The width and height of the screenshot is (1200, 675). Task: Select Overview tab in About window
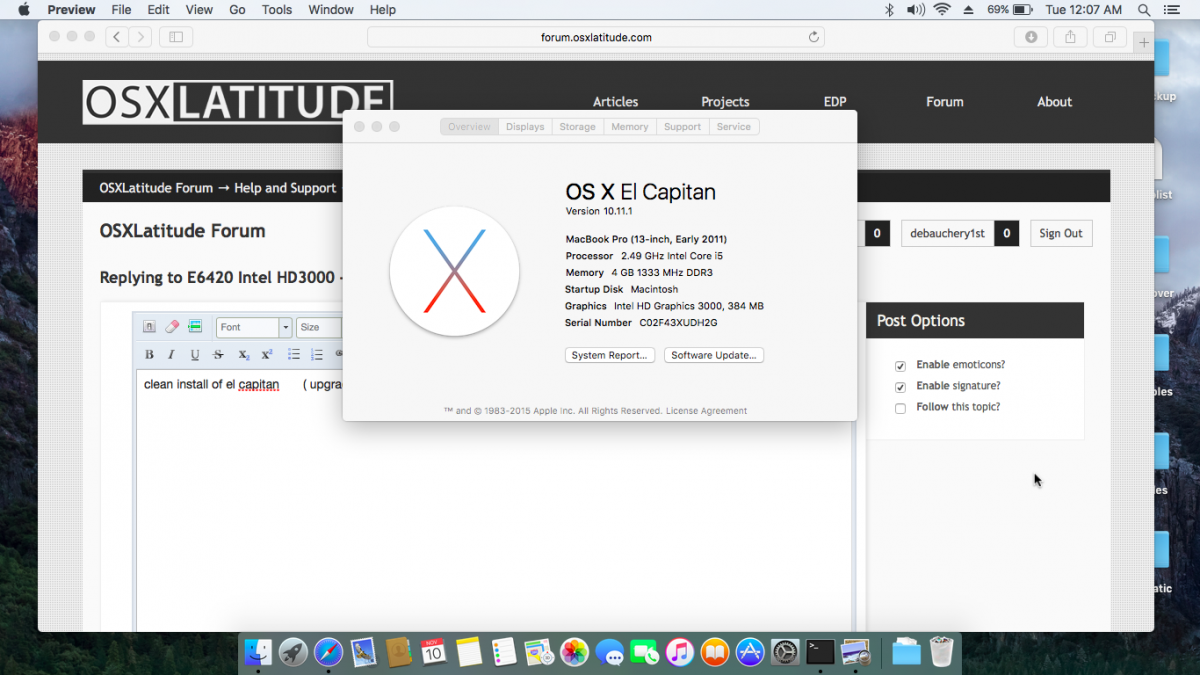[469, 127]
